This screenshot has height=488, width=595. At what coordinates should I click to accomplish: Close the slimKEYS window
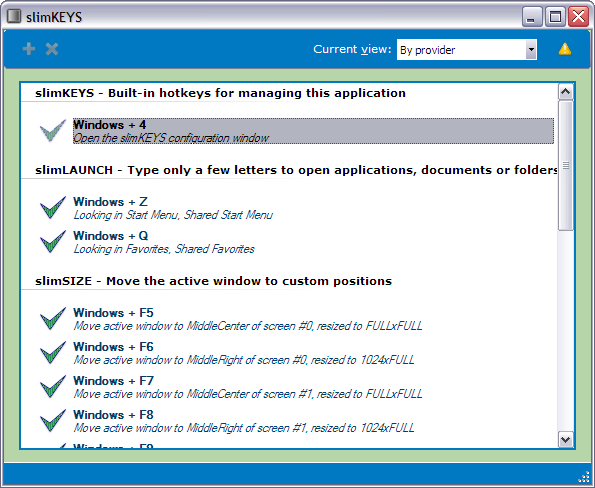[578, 17]
